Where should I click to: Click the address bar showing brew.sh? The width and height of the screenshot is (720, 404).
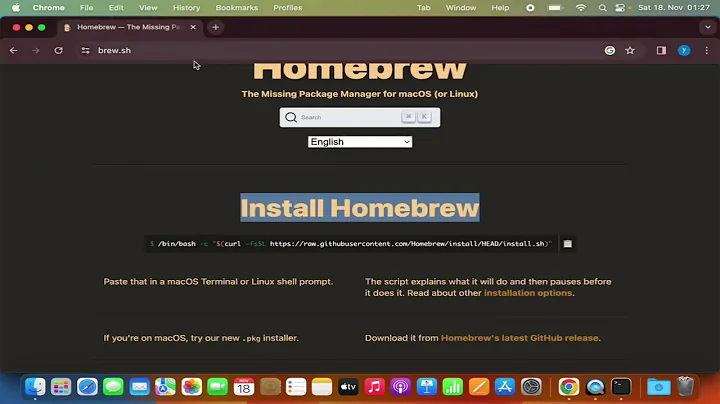340,50
